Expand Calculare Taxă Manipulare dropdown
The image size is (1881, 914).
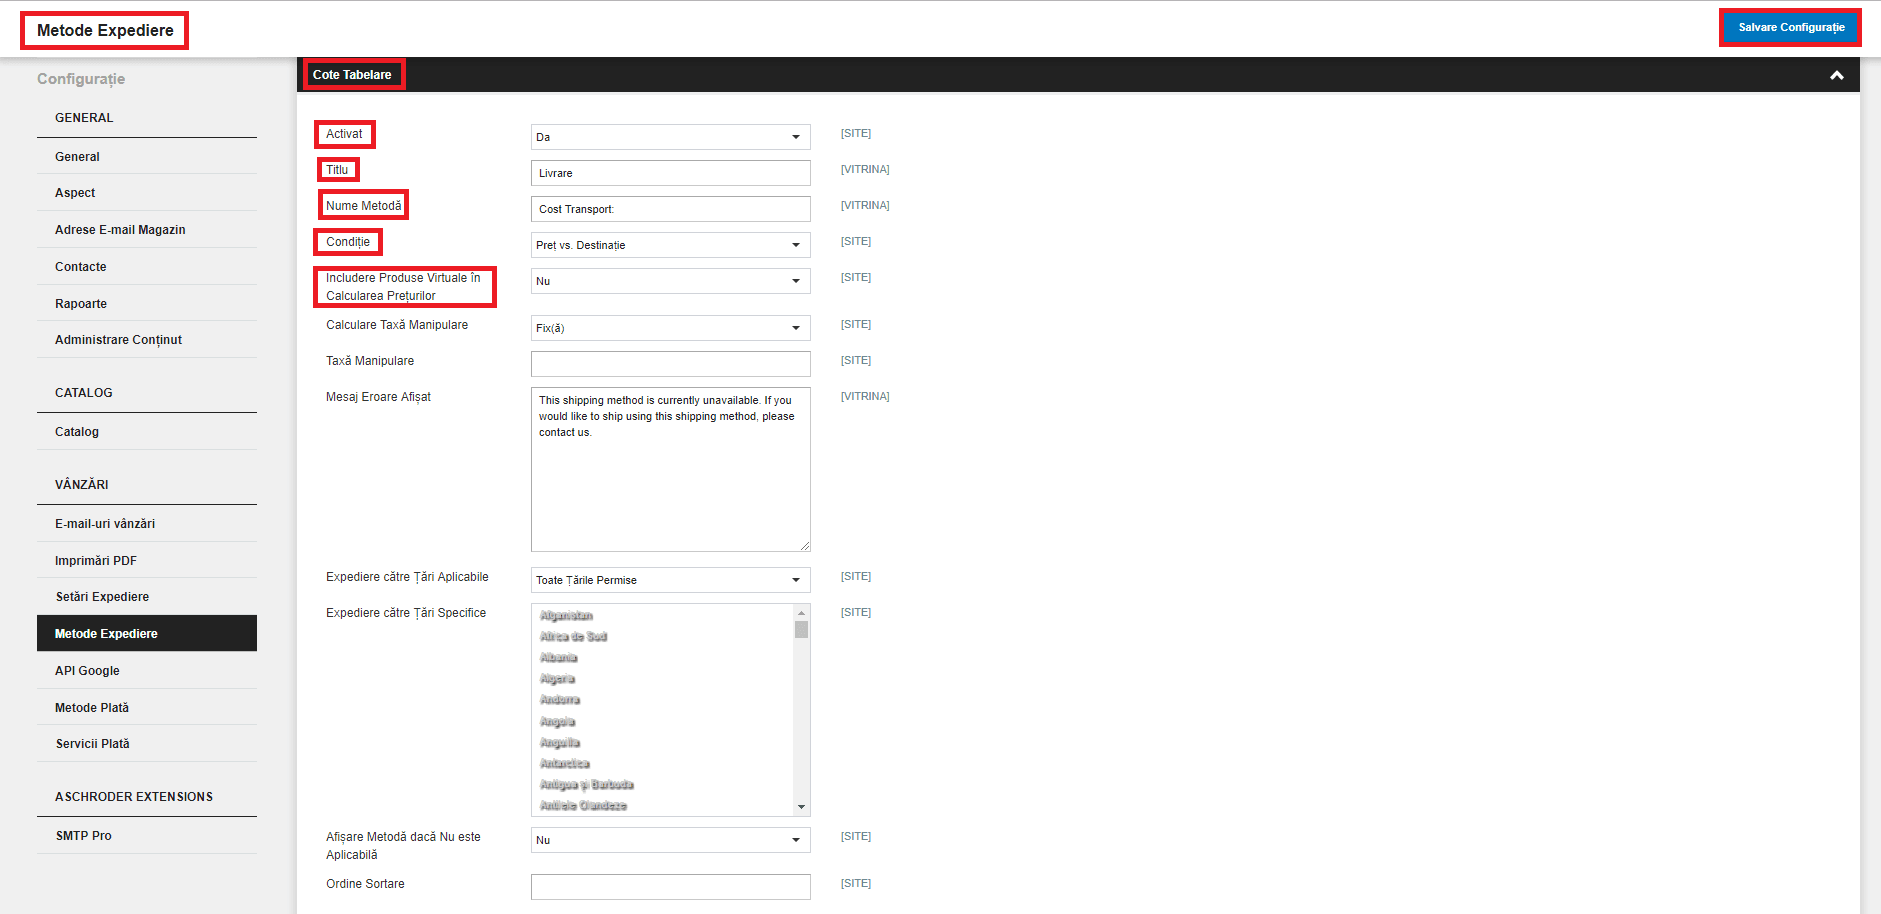[670, 328]
